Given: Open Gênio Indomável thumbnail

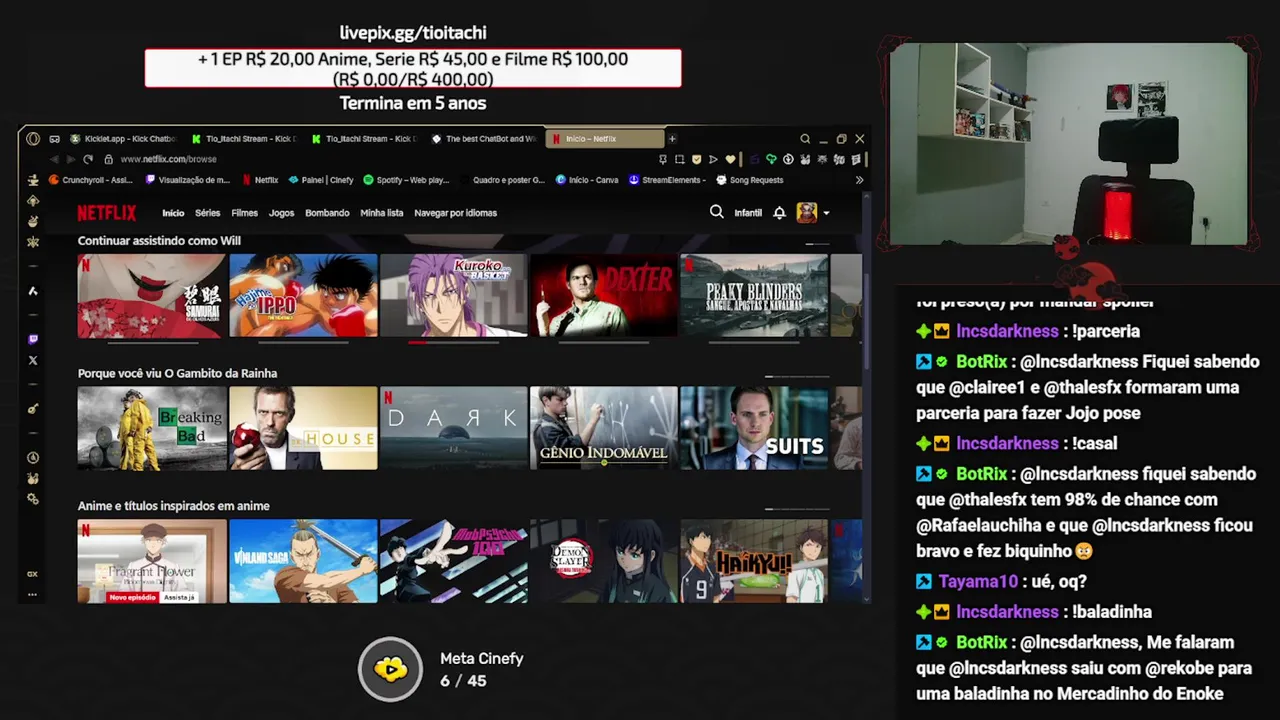Looking at the screenshot, I should (x=604, y=428).
